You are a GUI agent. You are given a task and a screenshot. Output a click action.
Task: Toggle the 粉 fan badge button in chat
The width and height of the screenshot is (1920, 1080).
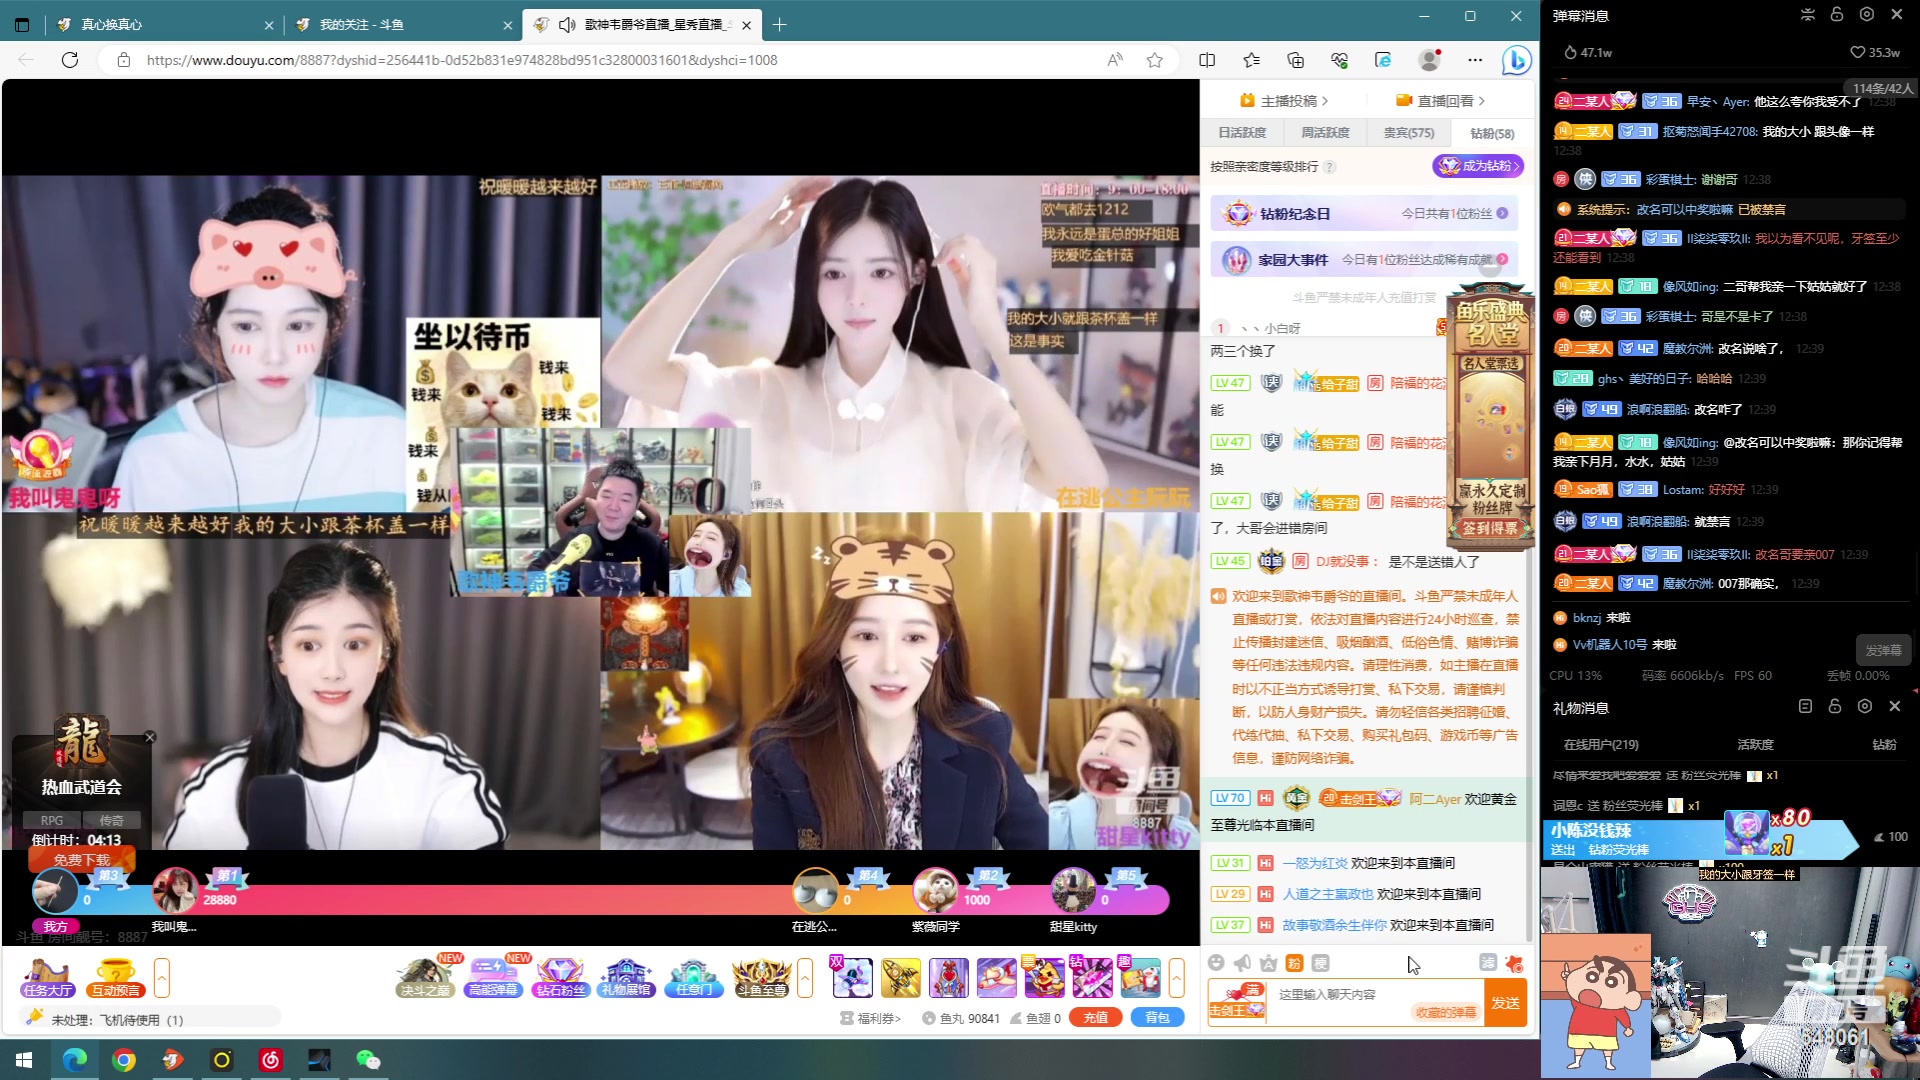1294,962
